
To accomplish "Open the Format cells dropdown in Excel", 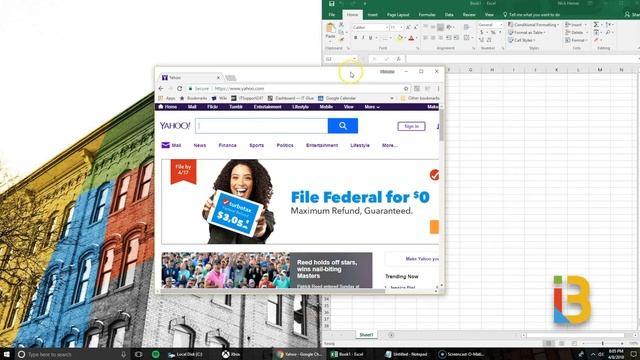I will tap(576, 40).
